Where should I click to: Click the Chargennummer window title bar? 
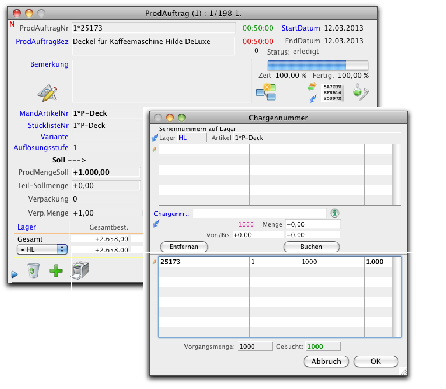[x=278, y=117]
